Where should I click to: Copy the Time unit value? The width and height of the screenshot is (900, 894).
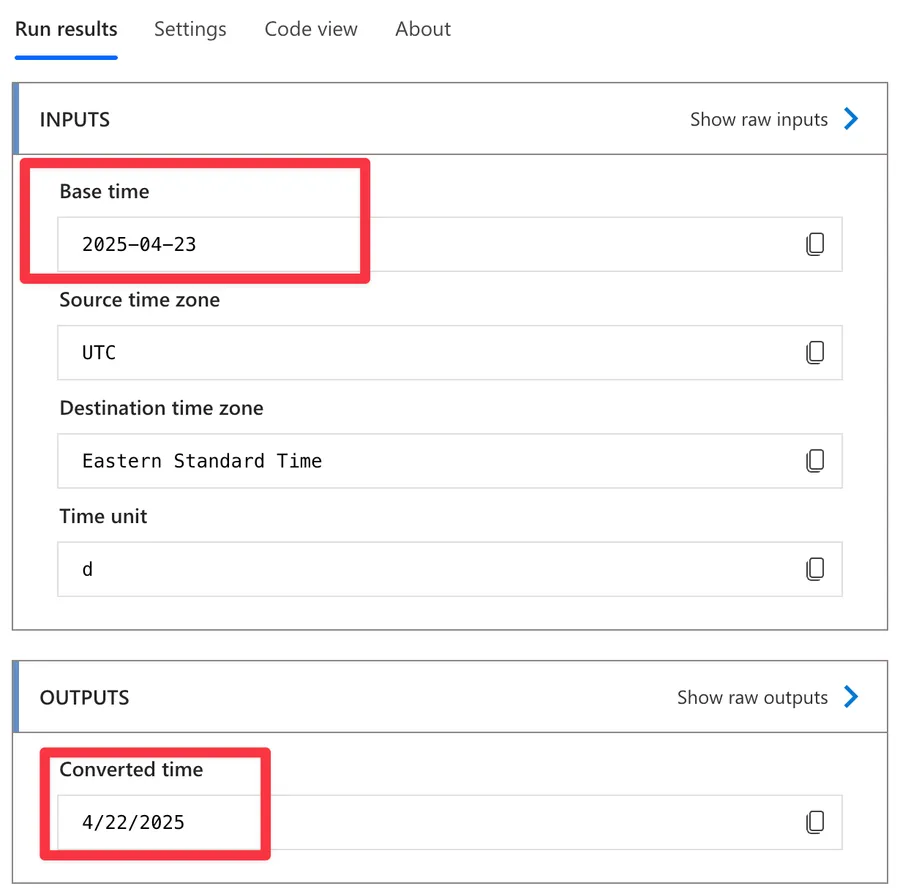(815, 569)
